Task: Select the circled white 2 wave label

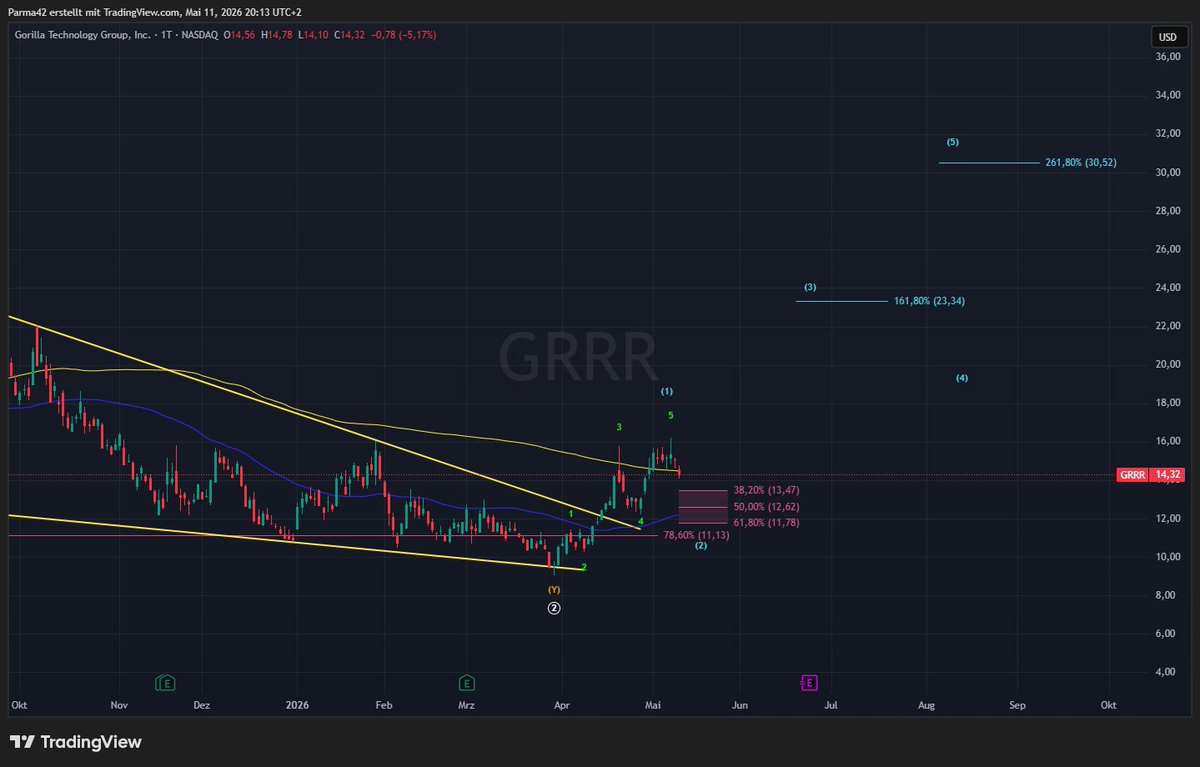Action: tap(554, 608)
